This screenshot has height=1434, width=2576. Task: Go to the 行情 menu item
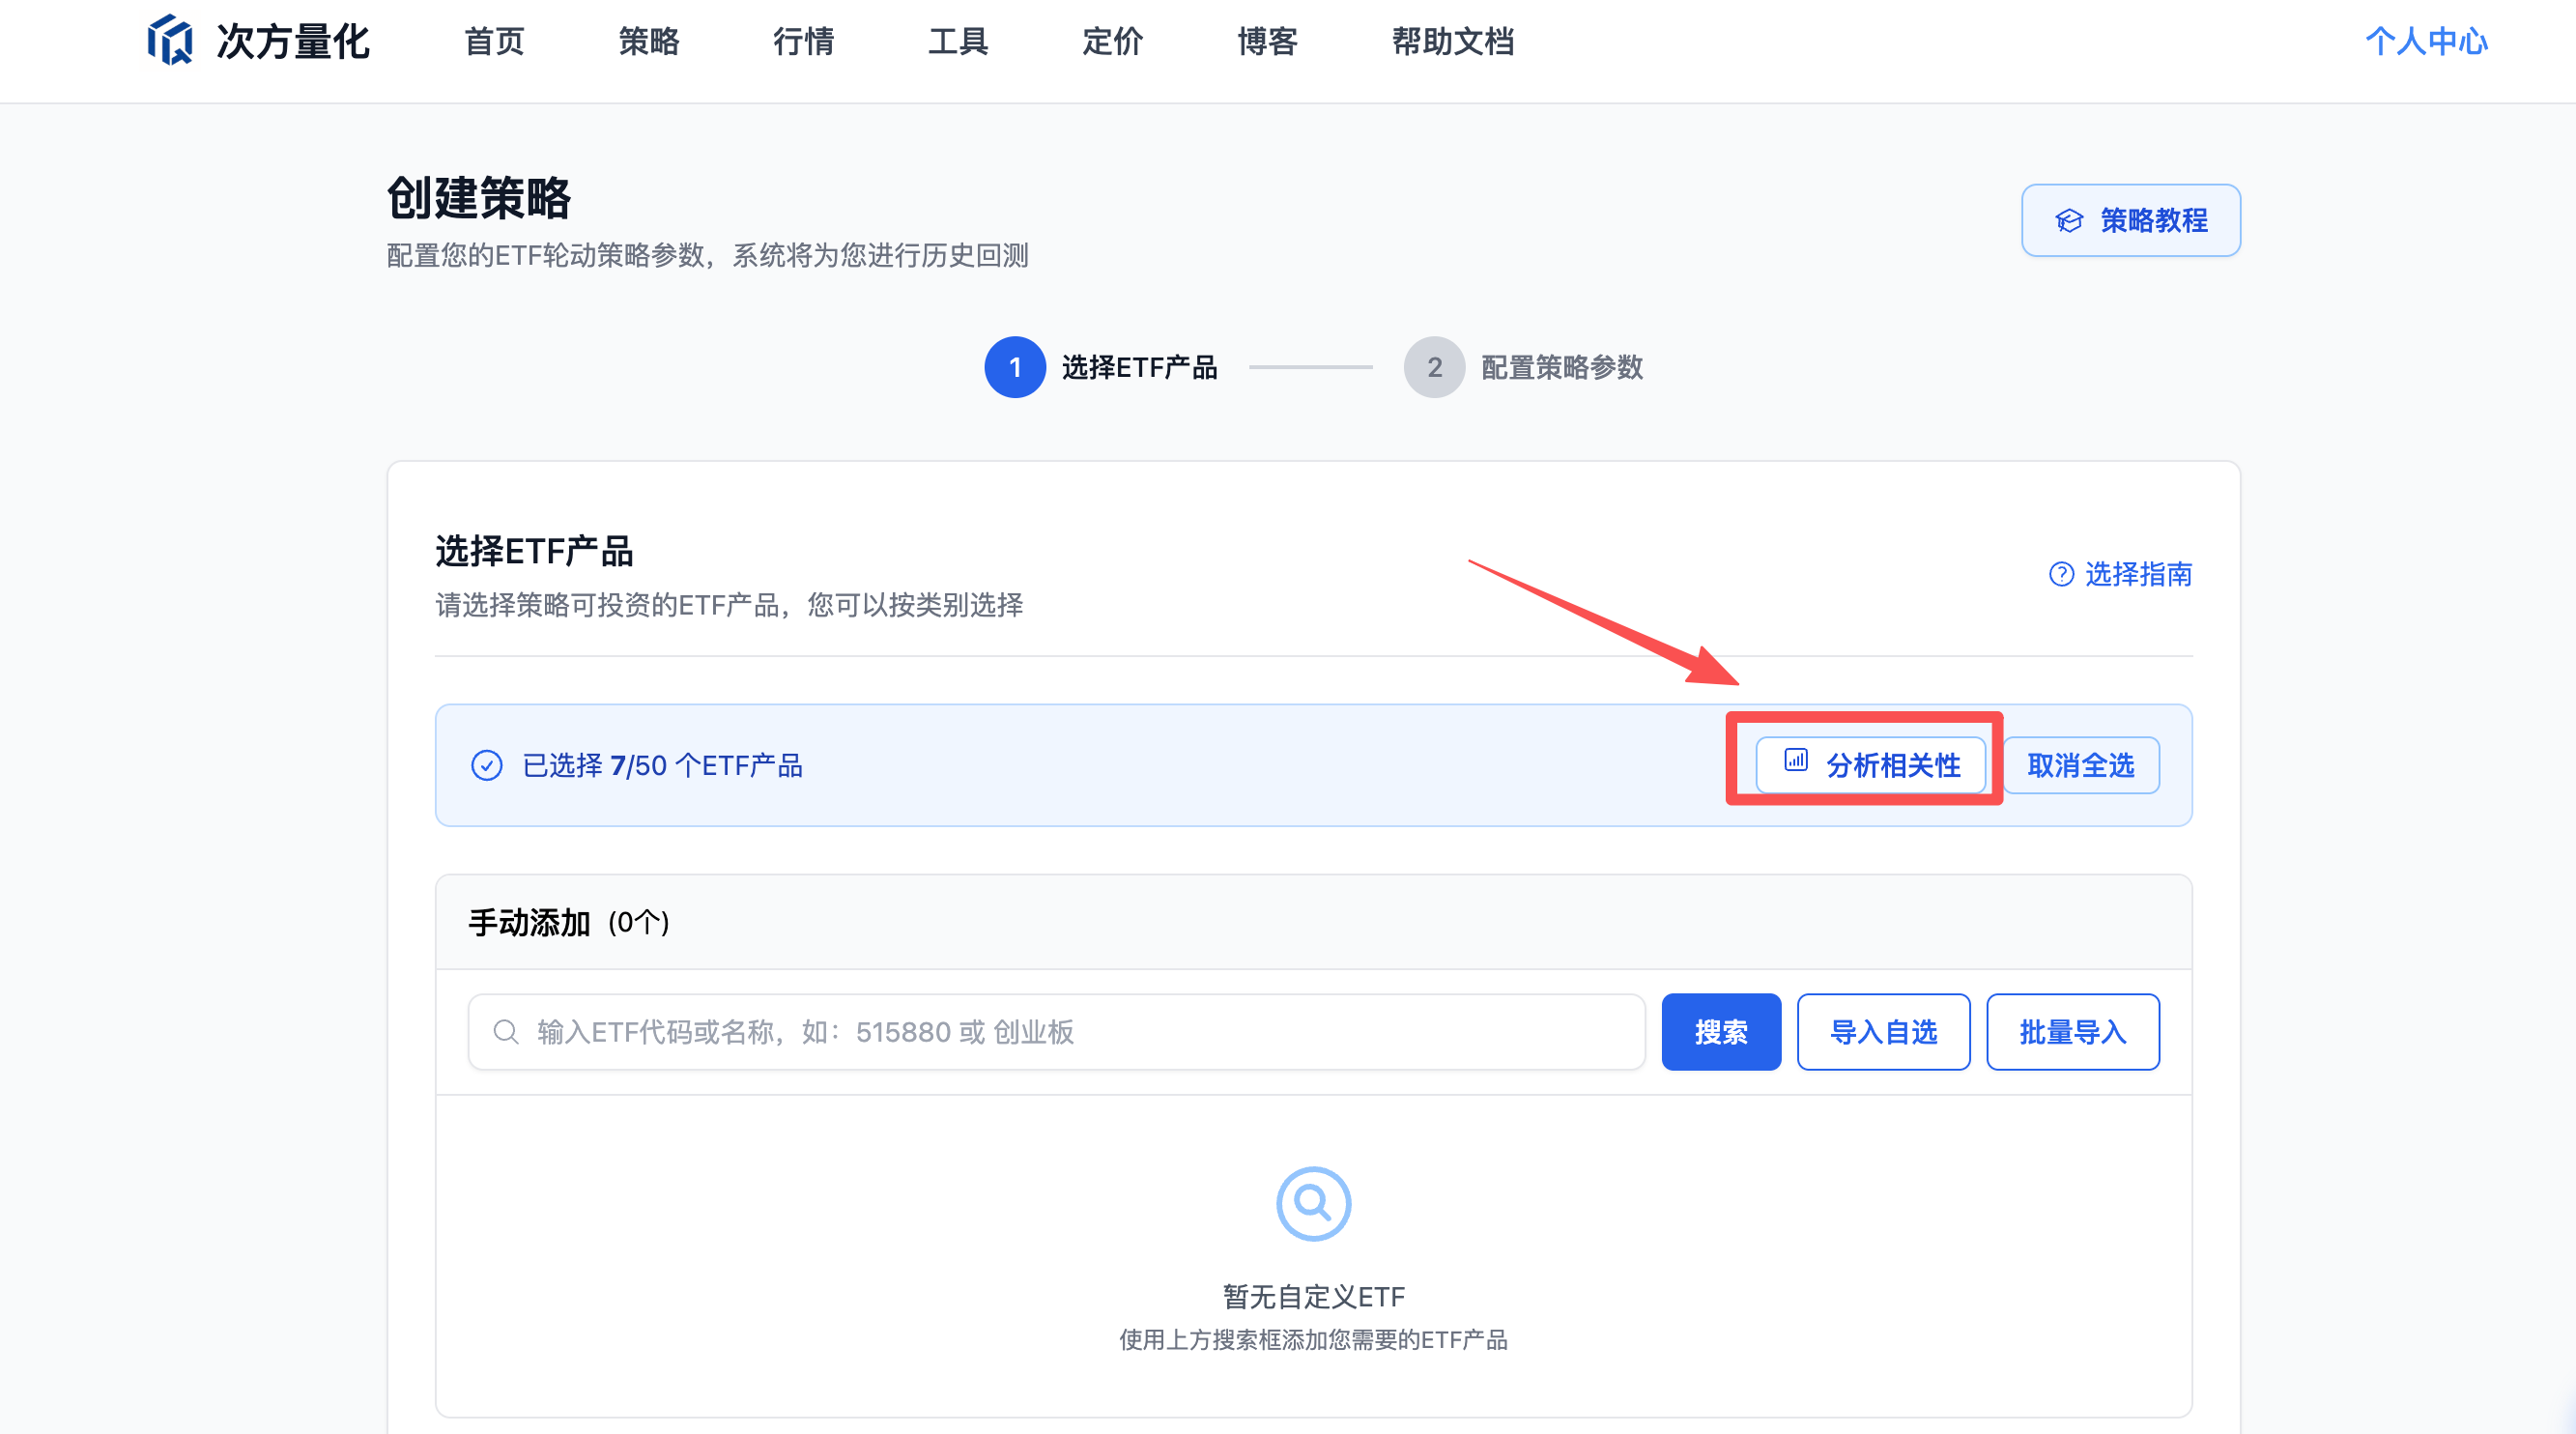(803, 41)
